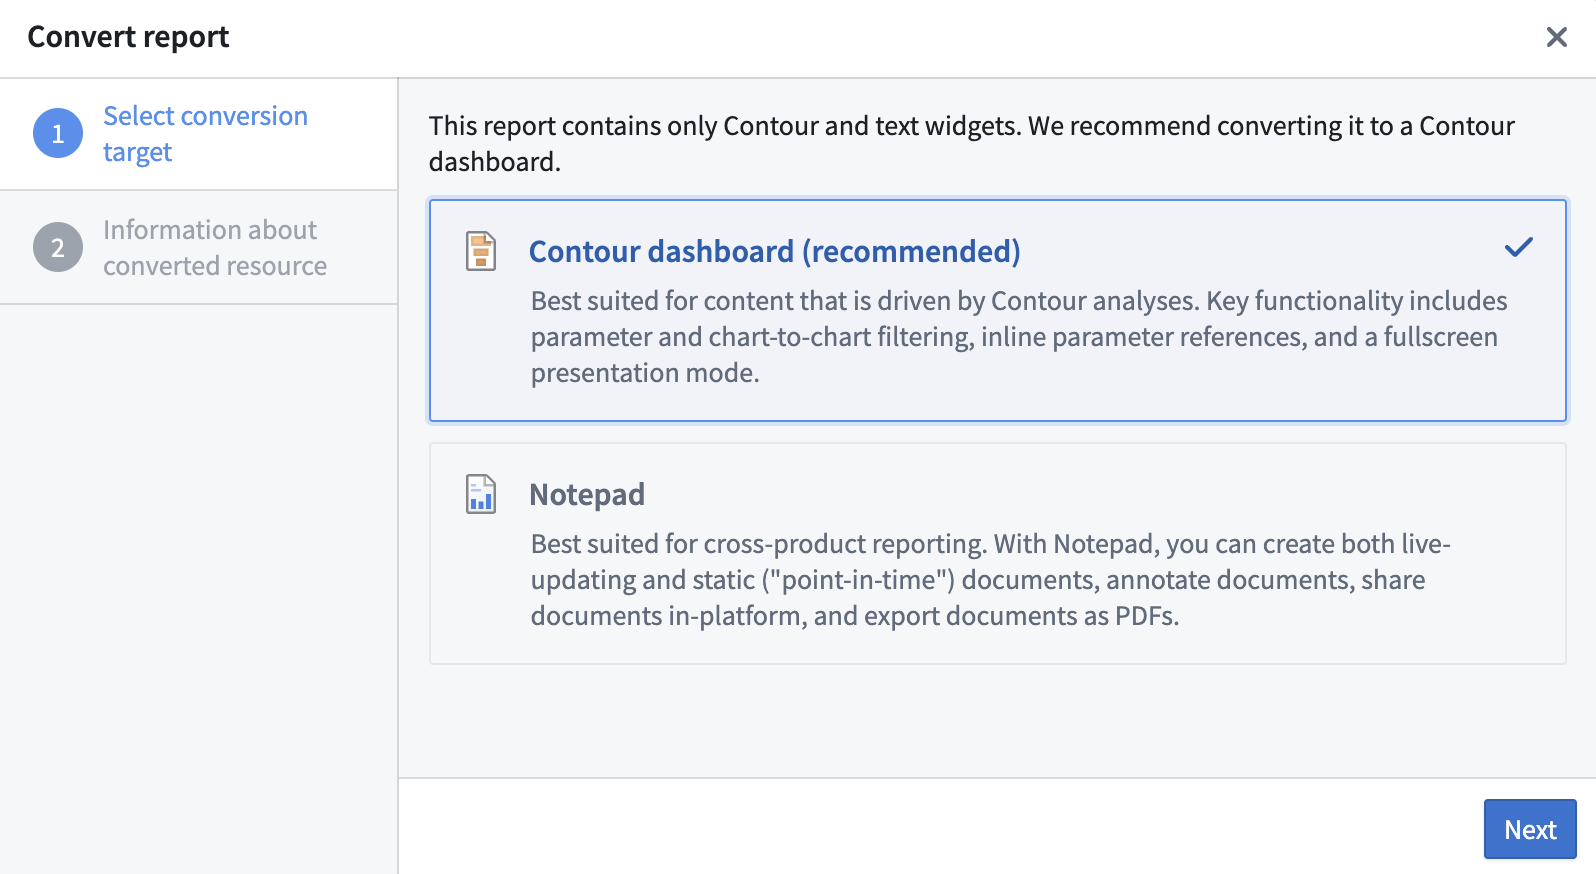Image resolution: width=1596 pixels, height=874 pixels.
Task: Click step 1 numbered circle
Action: (x=58, y=134)
